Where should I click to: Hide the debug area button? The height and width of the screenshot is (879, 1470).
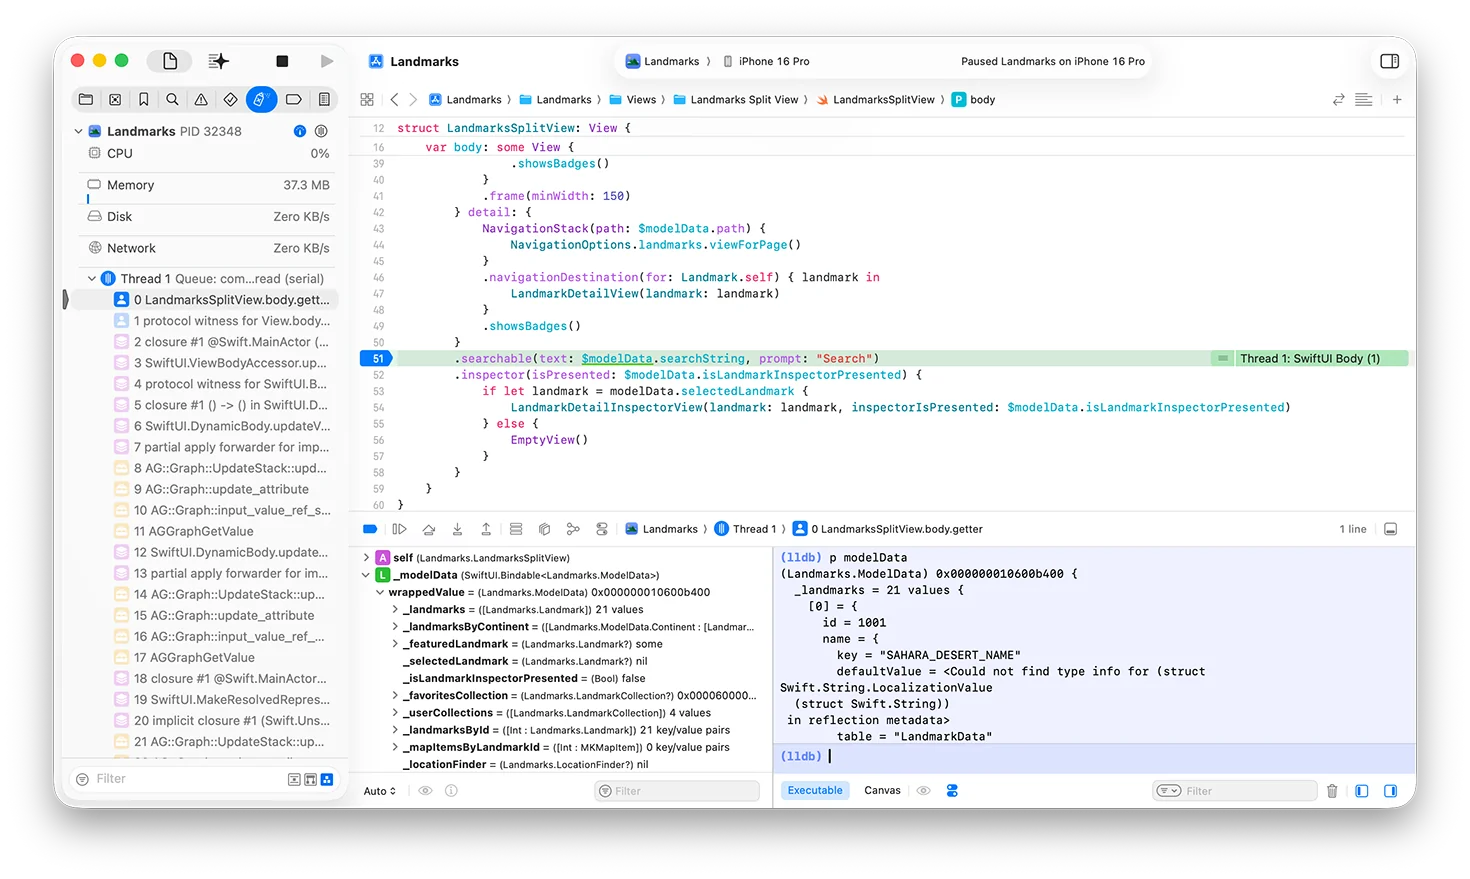[1390, 529]
